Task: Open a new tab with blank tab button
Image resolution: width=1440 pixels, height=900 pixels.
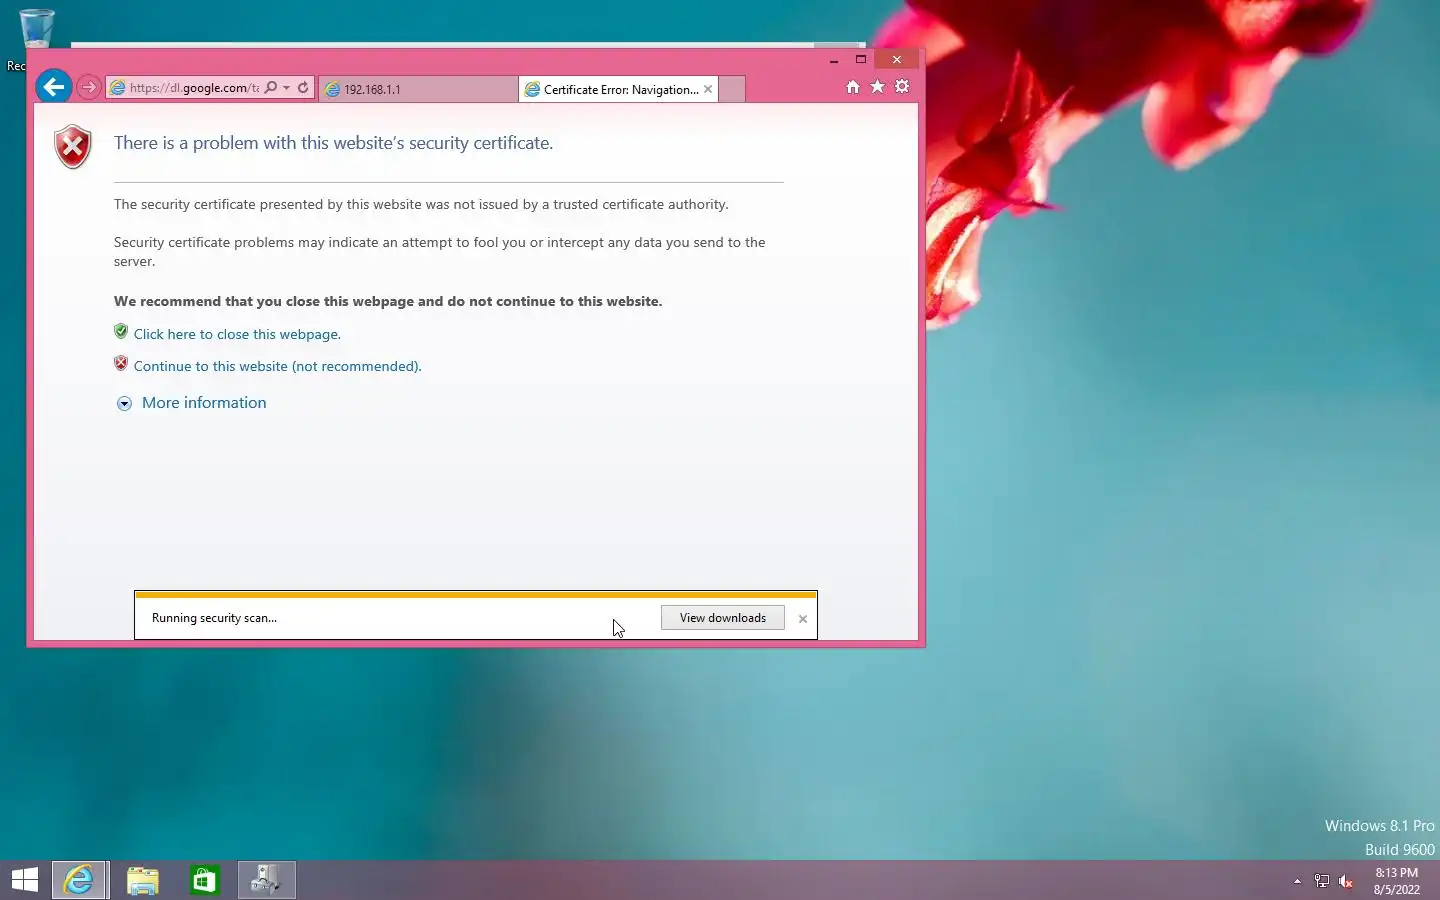Action: point(732,89)
